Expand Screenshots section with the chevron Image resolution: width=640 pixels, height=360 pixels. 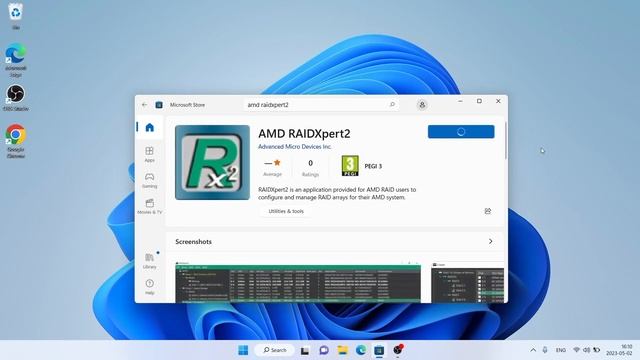490,241
